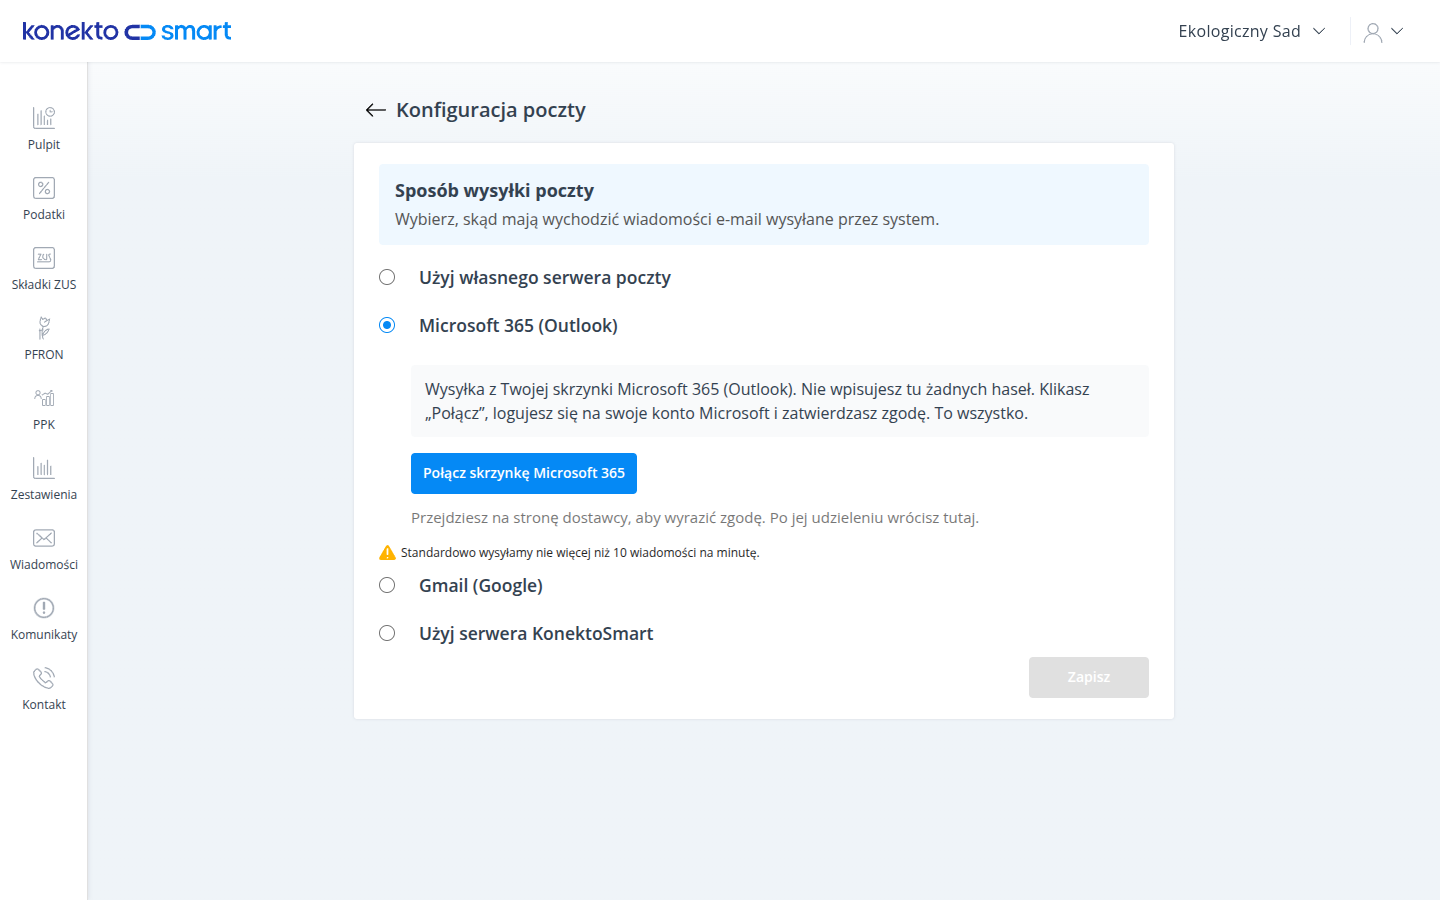Click the back arrow next to Konfiguracja poczty
Viewport: 1440px width, 900px height.
coord(376,110)
